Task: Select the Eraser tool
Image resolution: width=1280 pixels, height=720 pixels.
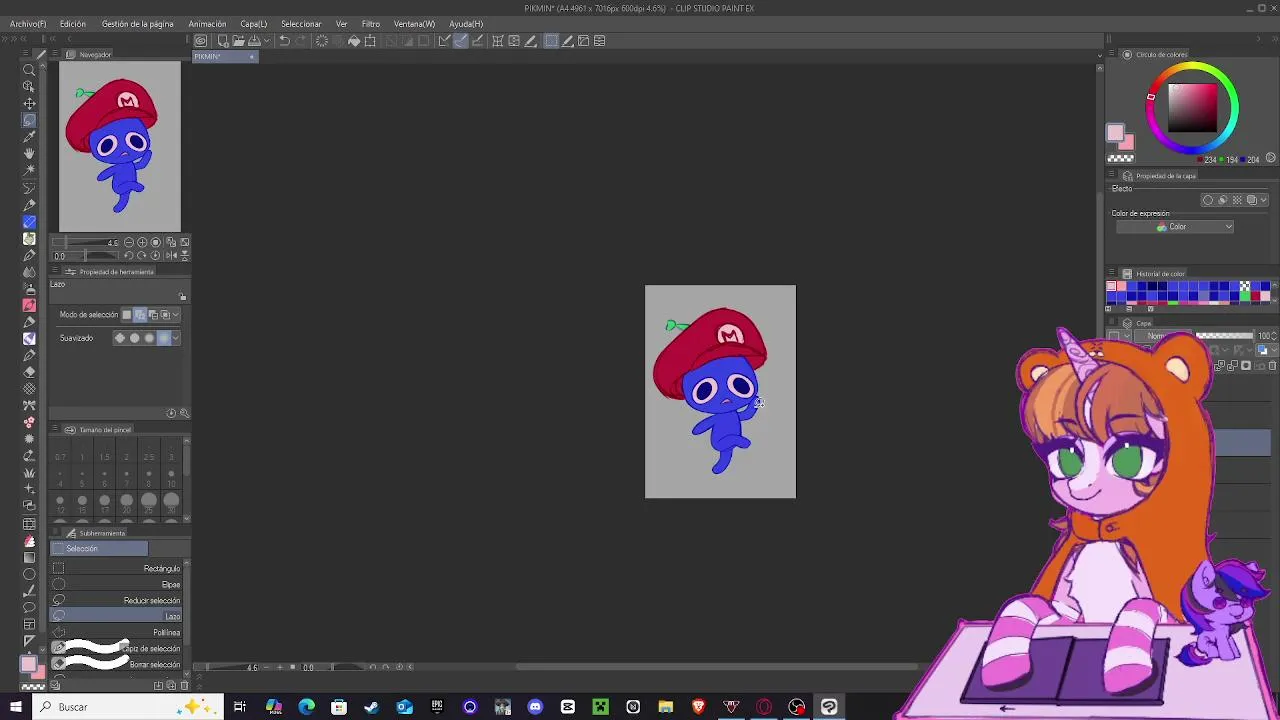Action: (x=29, y=372)
